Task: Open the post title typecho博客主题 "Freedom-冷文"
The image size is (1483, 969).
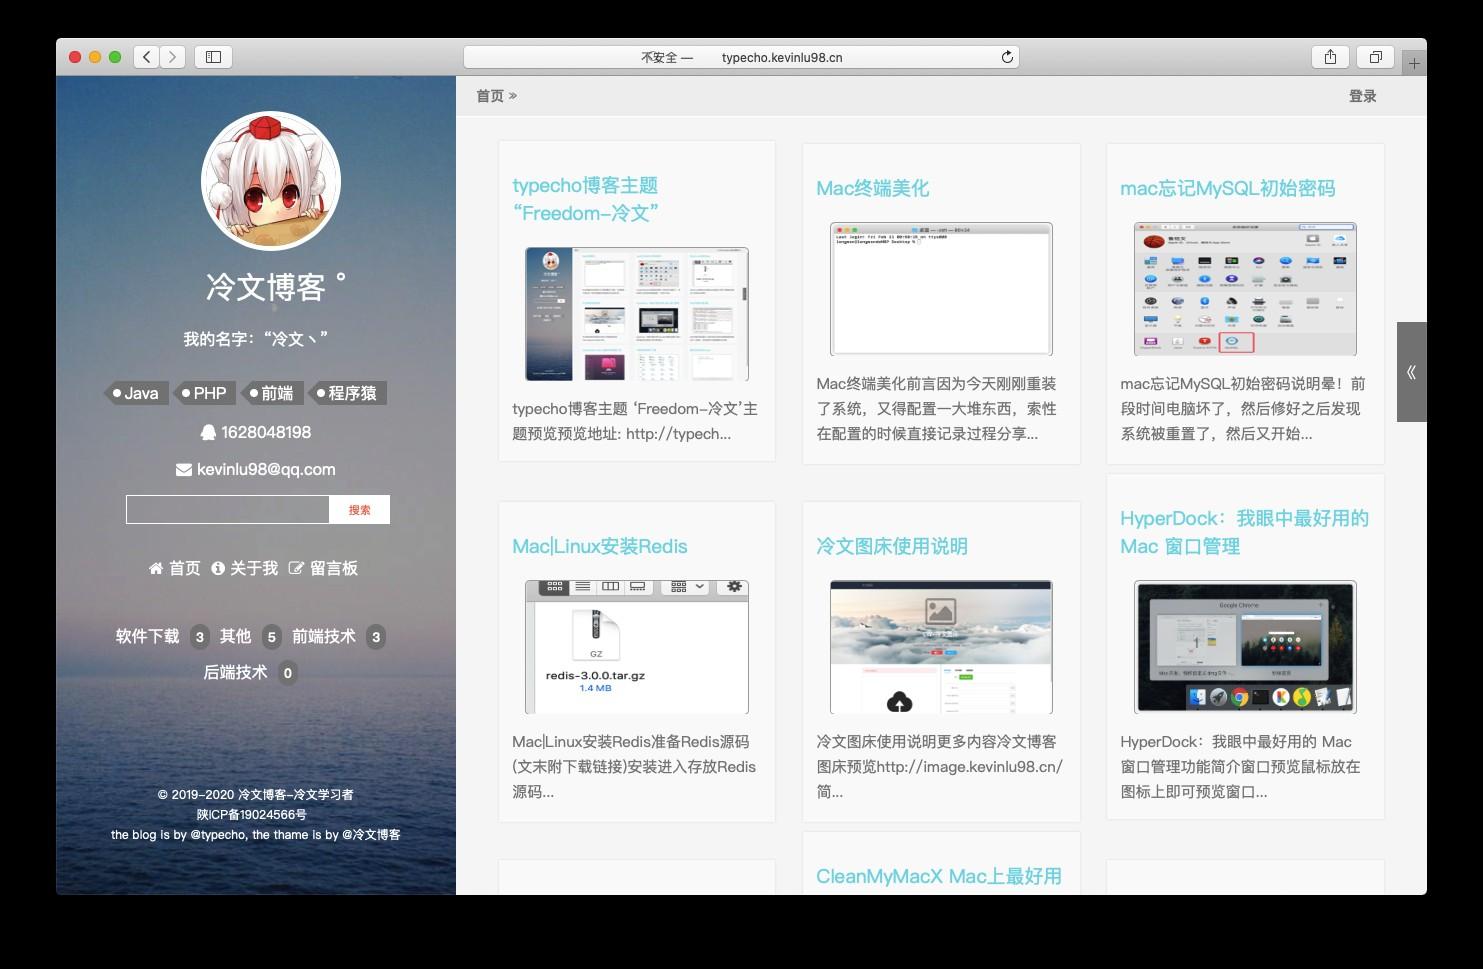Action: pyautogui.click(x=586, y=199)
